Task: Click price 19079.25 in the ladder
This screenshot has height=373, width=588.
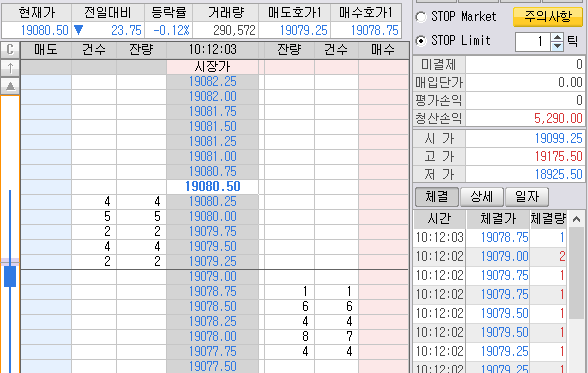Action: tap(213, 262)
